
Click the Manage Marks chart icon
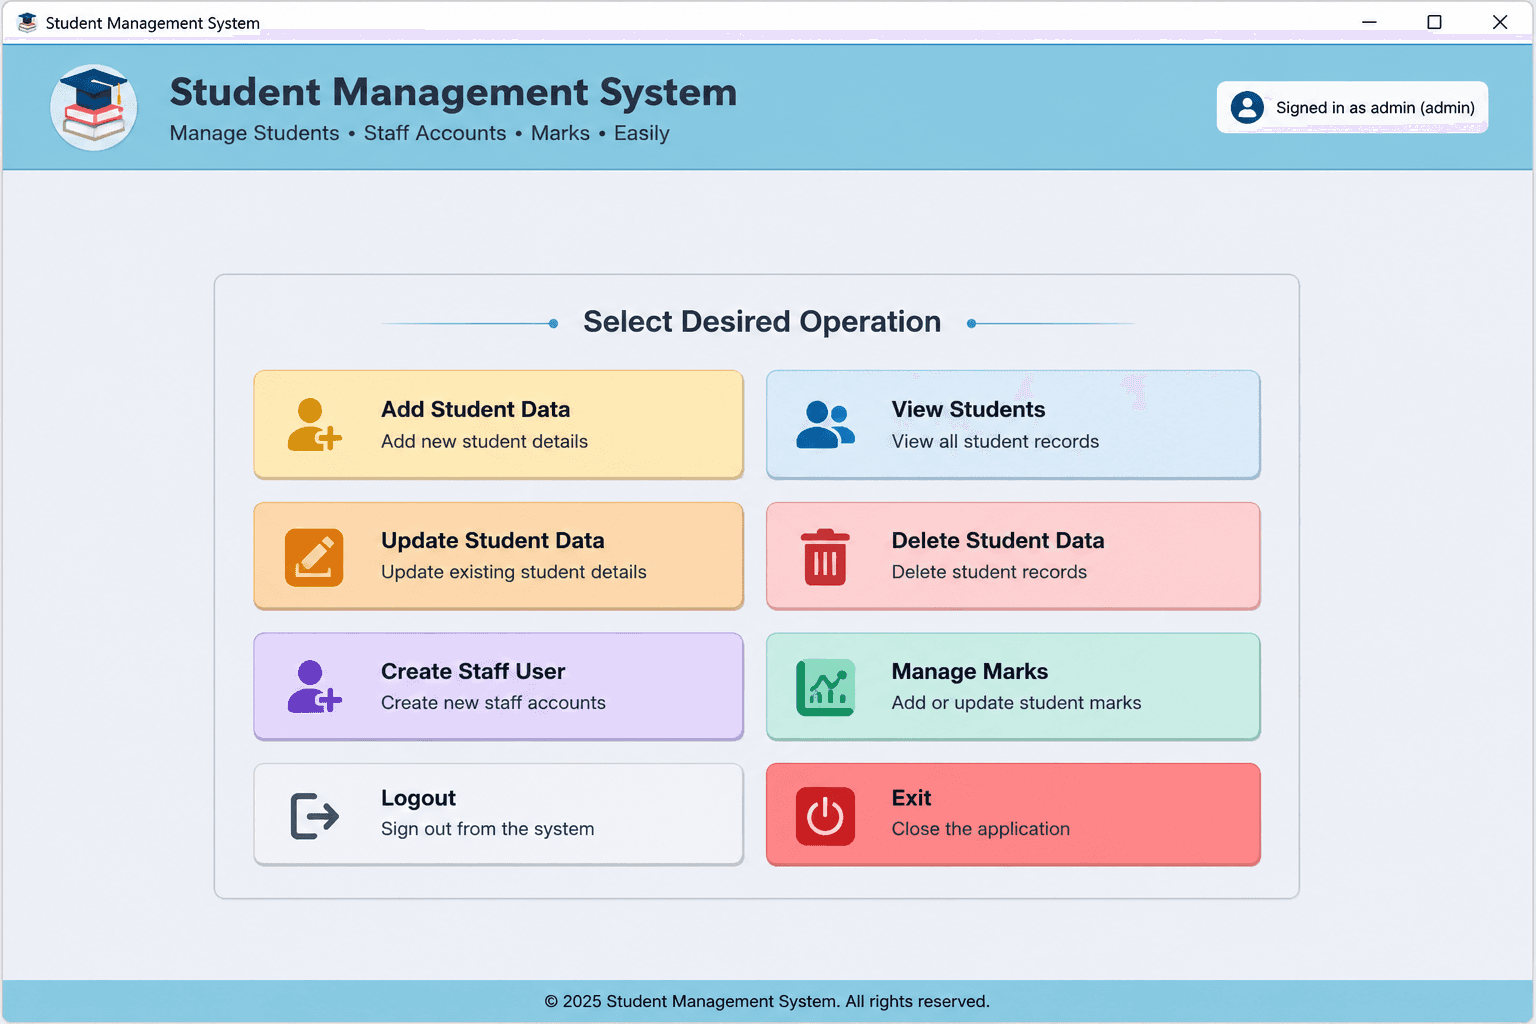pos(825,688)
